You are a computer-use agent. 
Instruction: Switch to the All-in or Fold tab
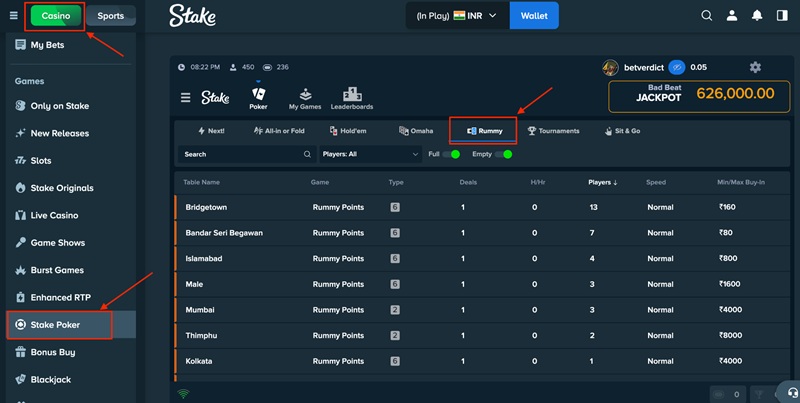point(279,131)
